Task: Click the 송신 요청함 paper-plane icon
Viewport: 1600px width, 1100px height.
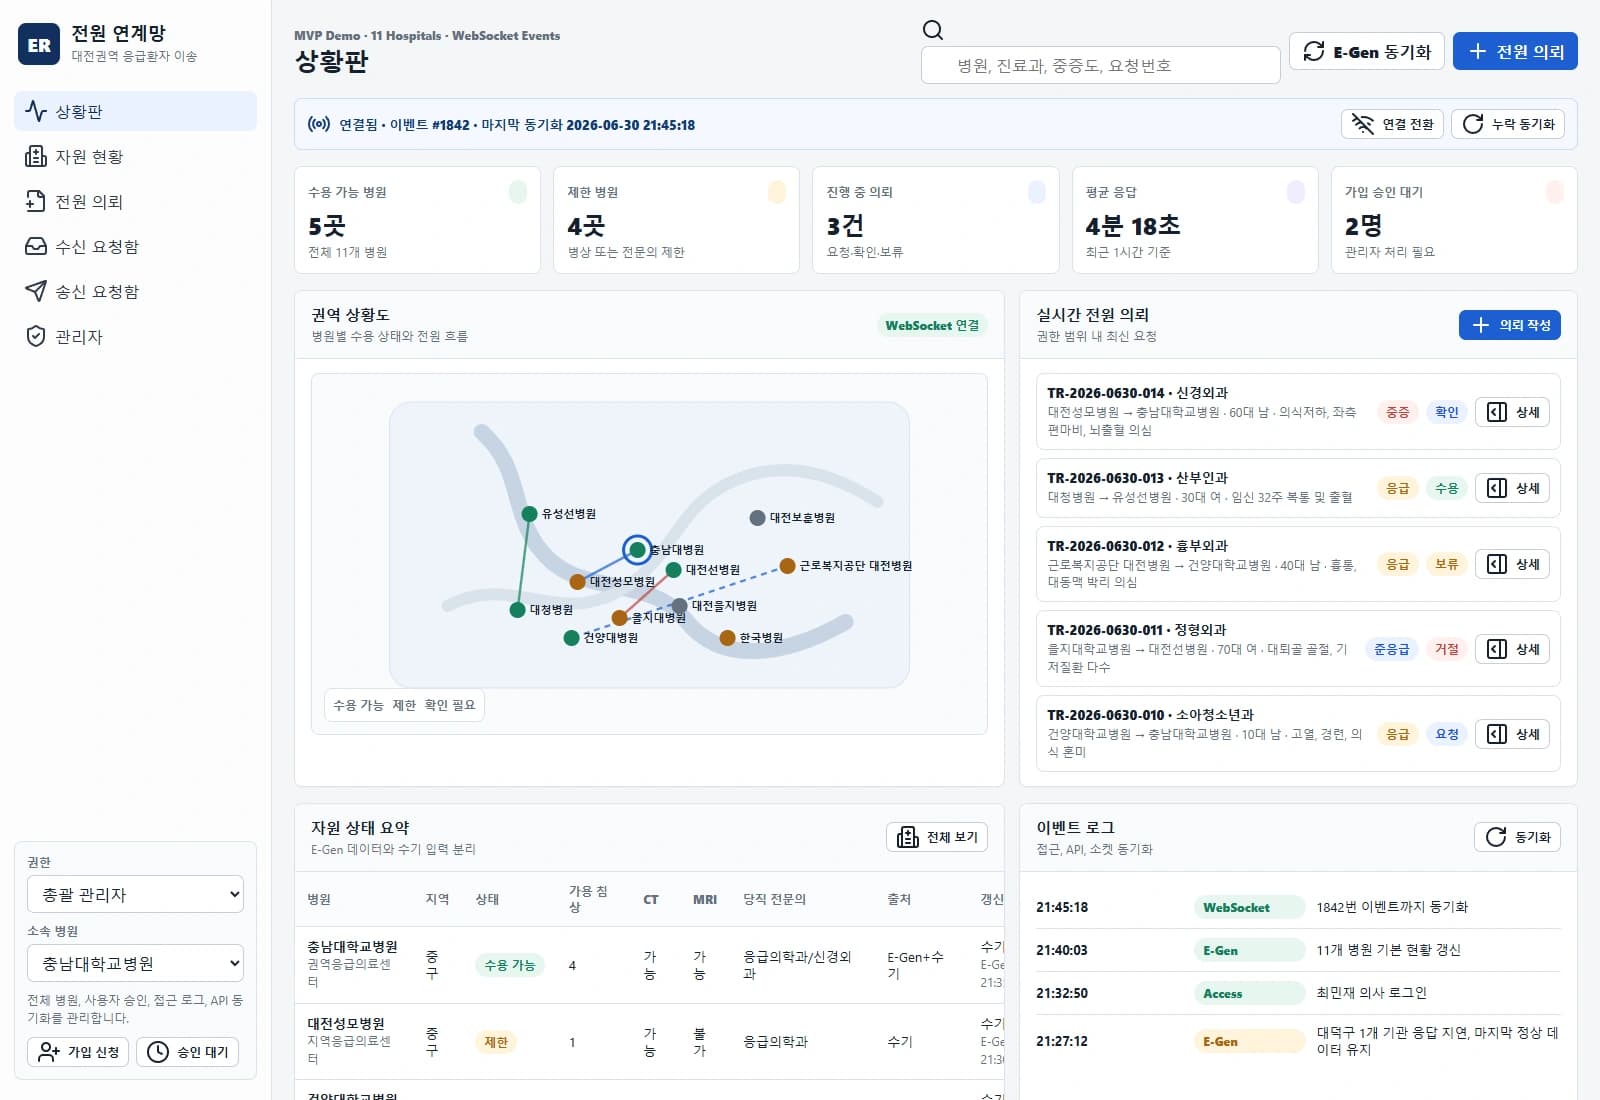Action: coord(36,291)
